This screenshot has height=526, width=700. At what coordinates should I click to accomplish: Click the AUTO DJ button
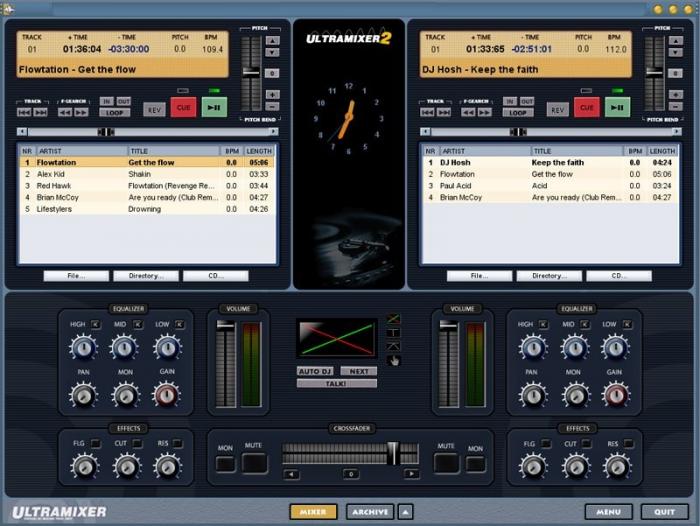(315, 372)
